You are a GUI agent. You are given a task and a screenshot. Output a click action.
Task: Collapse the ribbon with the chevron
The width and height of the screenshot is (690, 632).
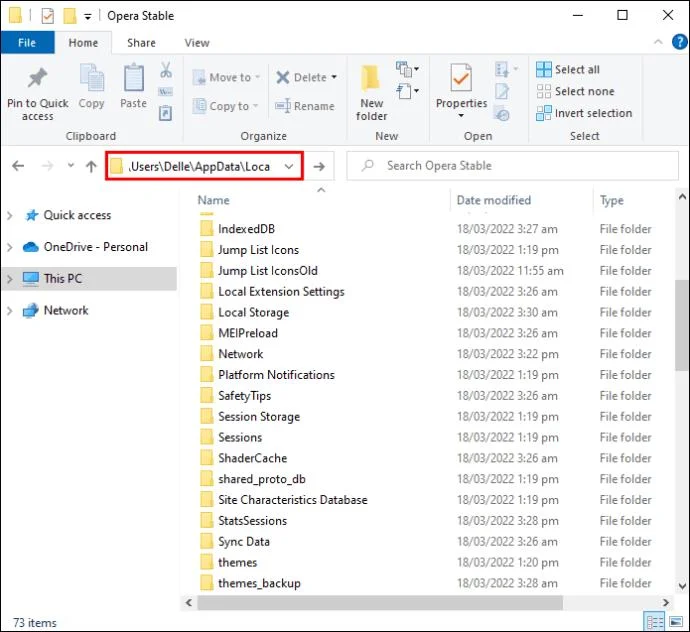pyautogui.click(x=658, y=42)
